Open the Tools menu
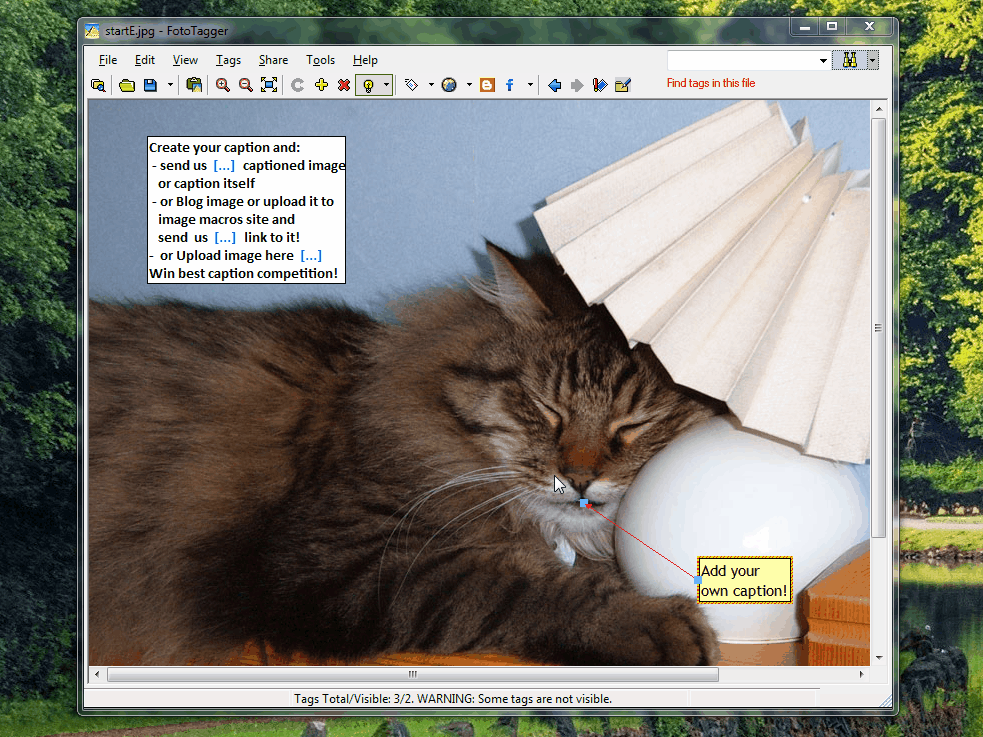The height and width of the screenshot is (737, 983). point(320,60)
